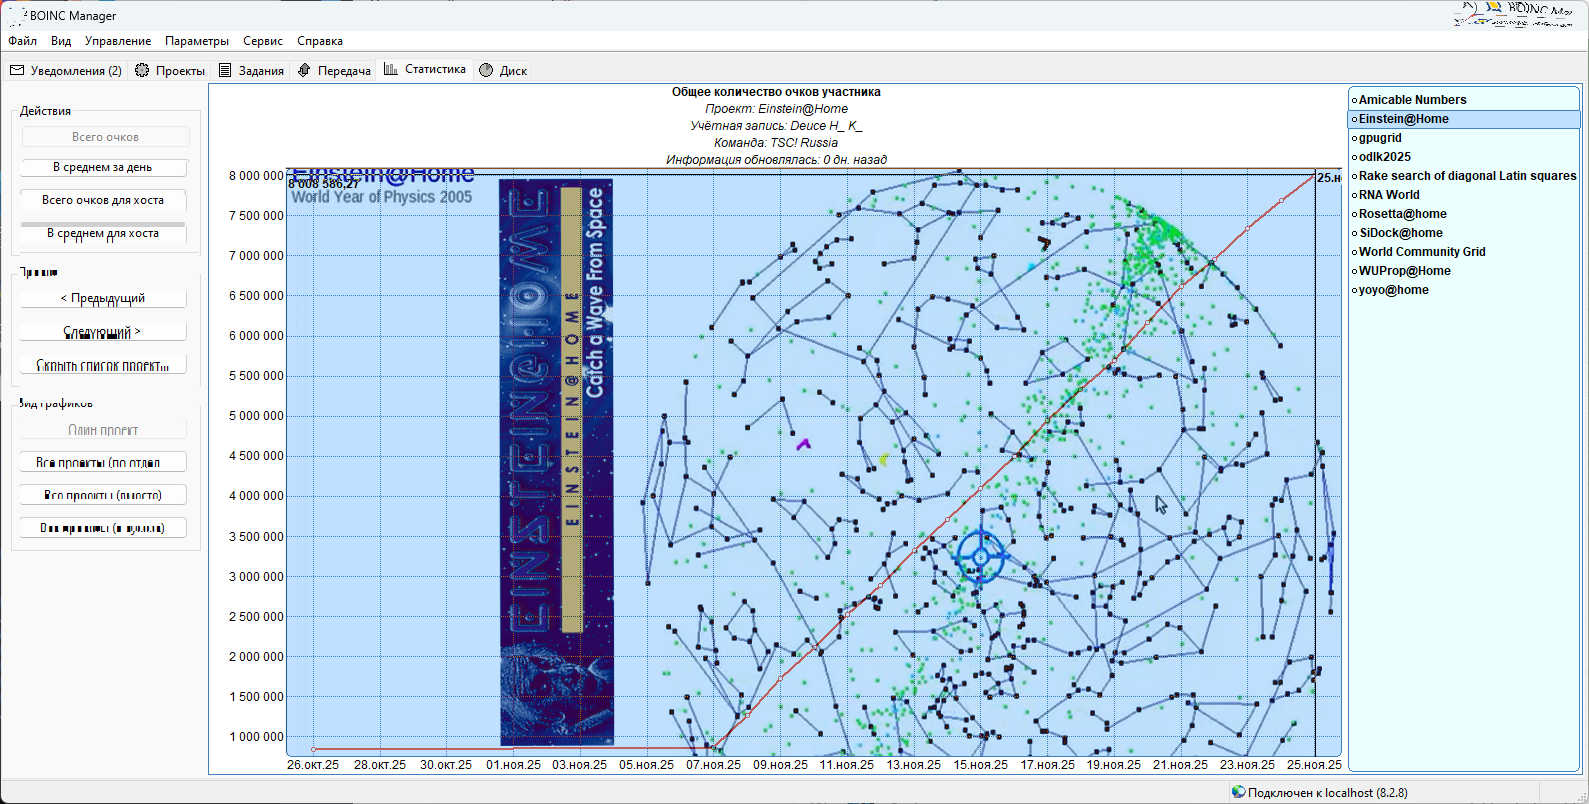
Task: Click the pie chart icon on Диск tab
Action: point(486,71)
